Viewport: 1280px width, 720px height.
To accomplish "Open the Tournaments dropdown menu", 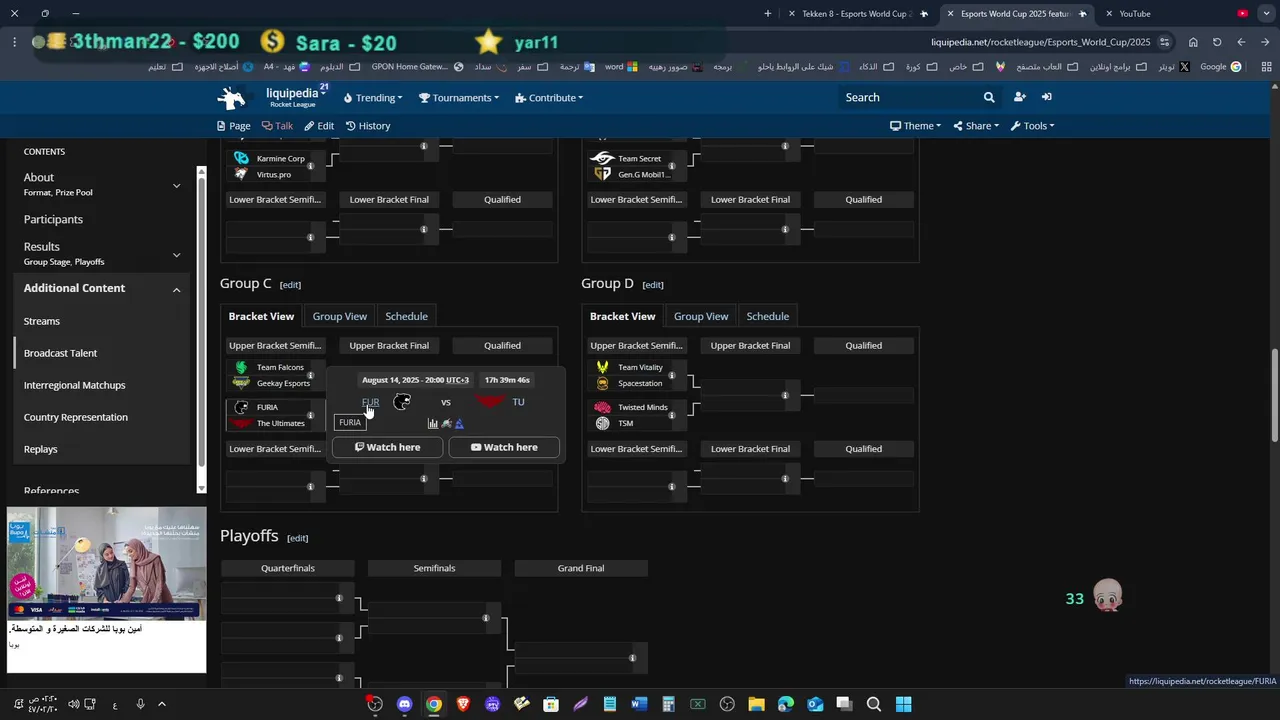I will (x=458, y=98).
